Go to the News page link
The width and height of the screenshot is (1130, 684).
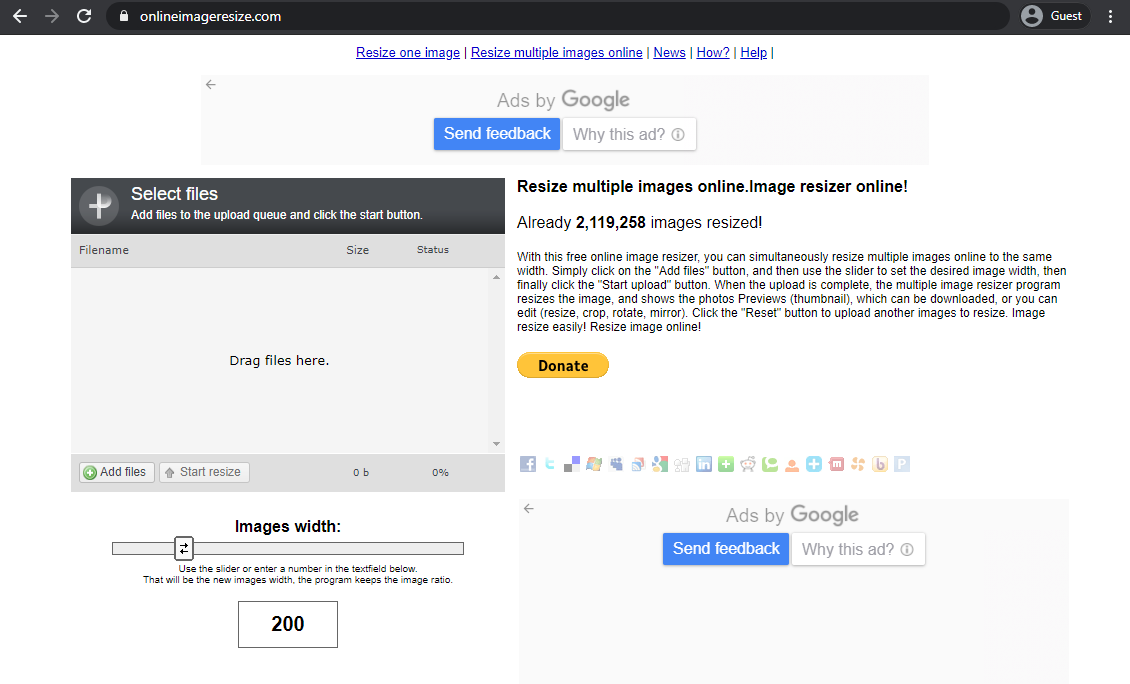(x=669, y=53)
